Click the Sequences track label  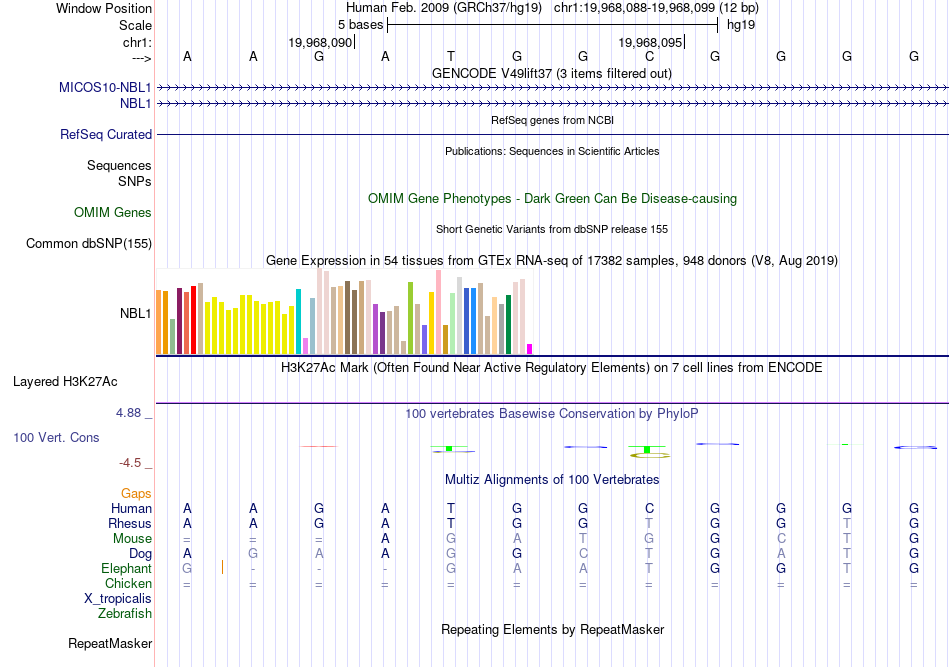click(x=119, y=165)
